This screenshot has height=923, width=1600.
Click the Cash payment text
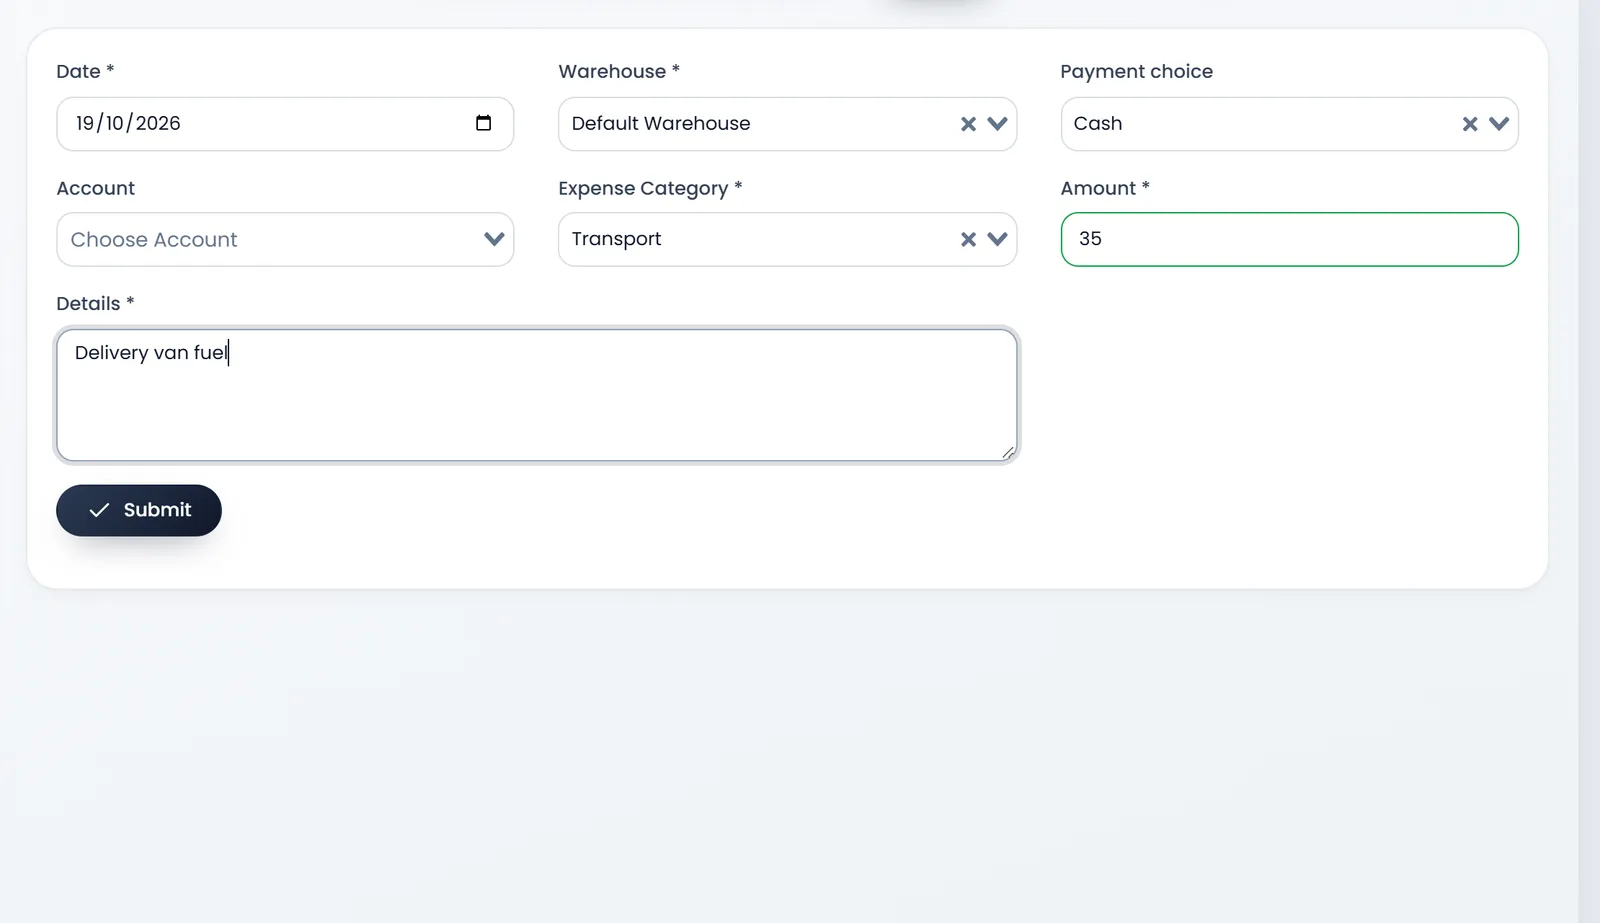[1098, 123]
